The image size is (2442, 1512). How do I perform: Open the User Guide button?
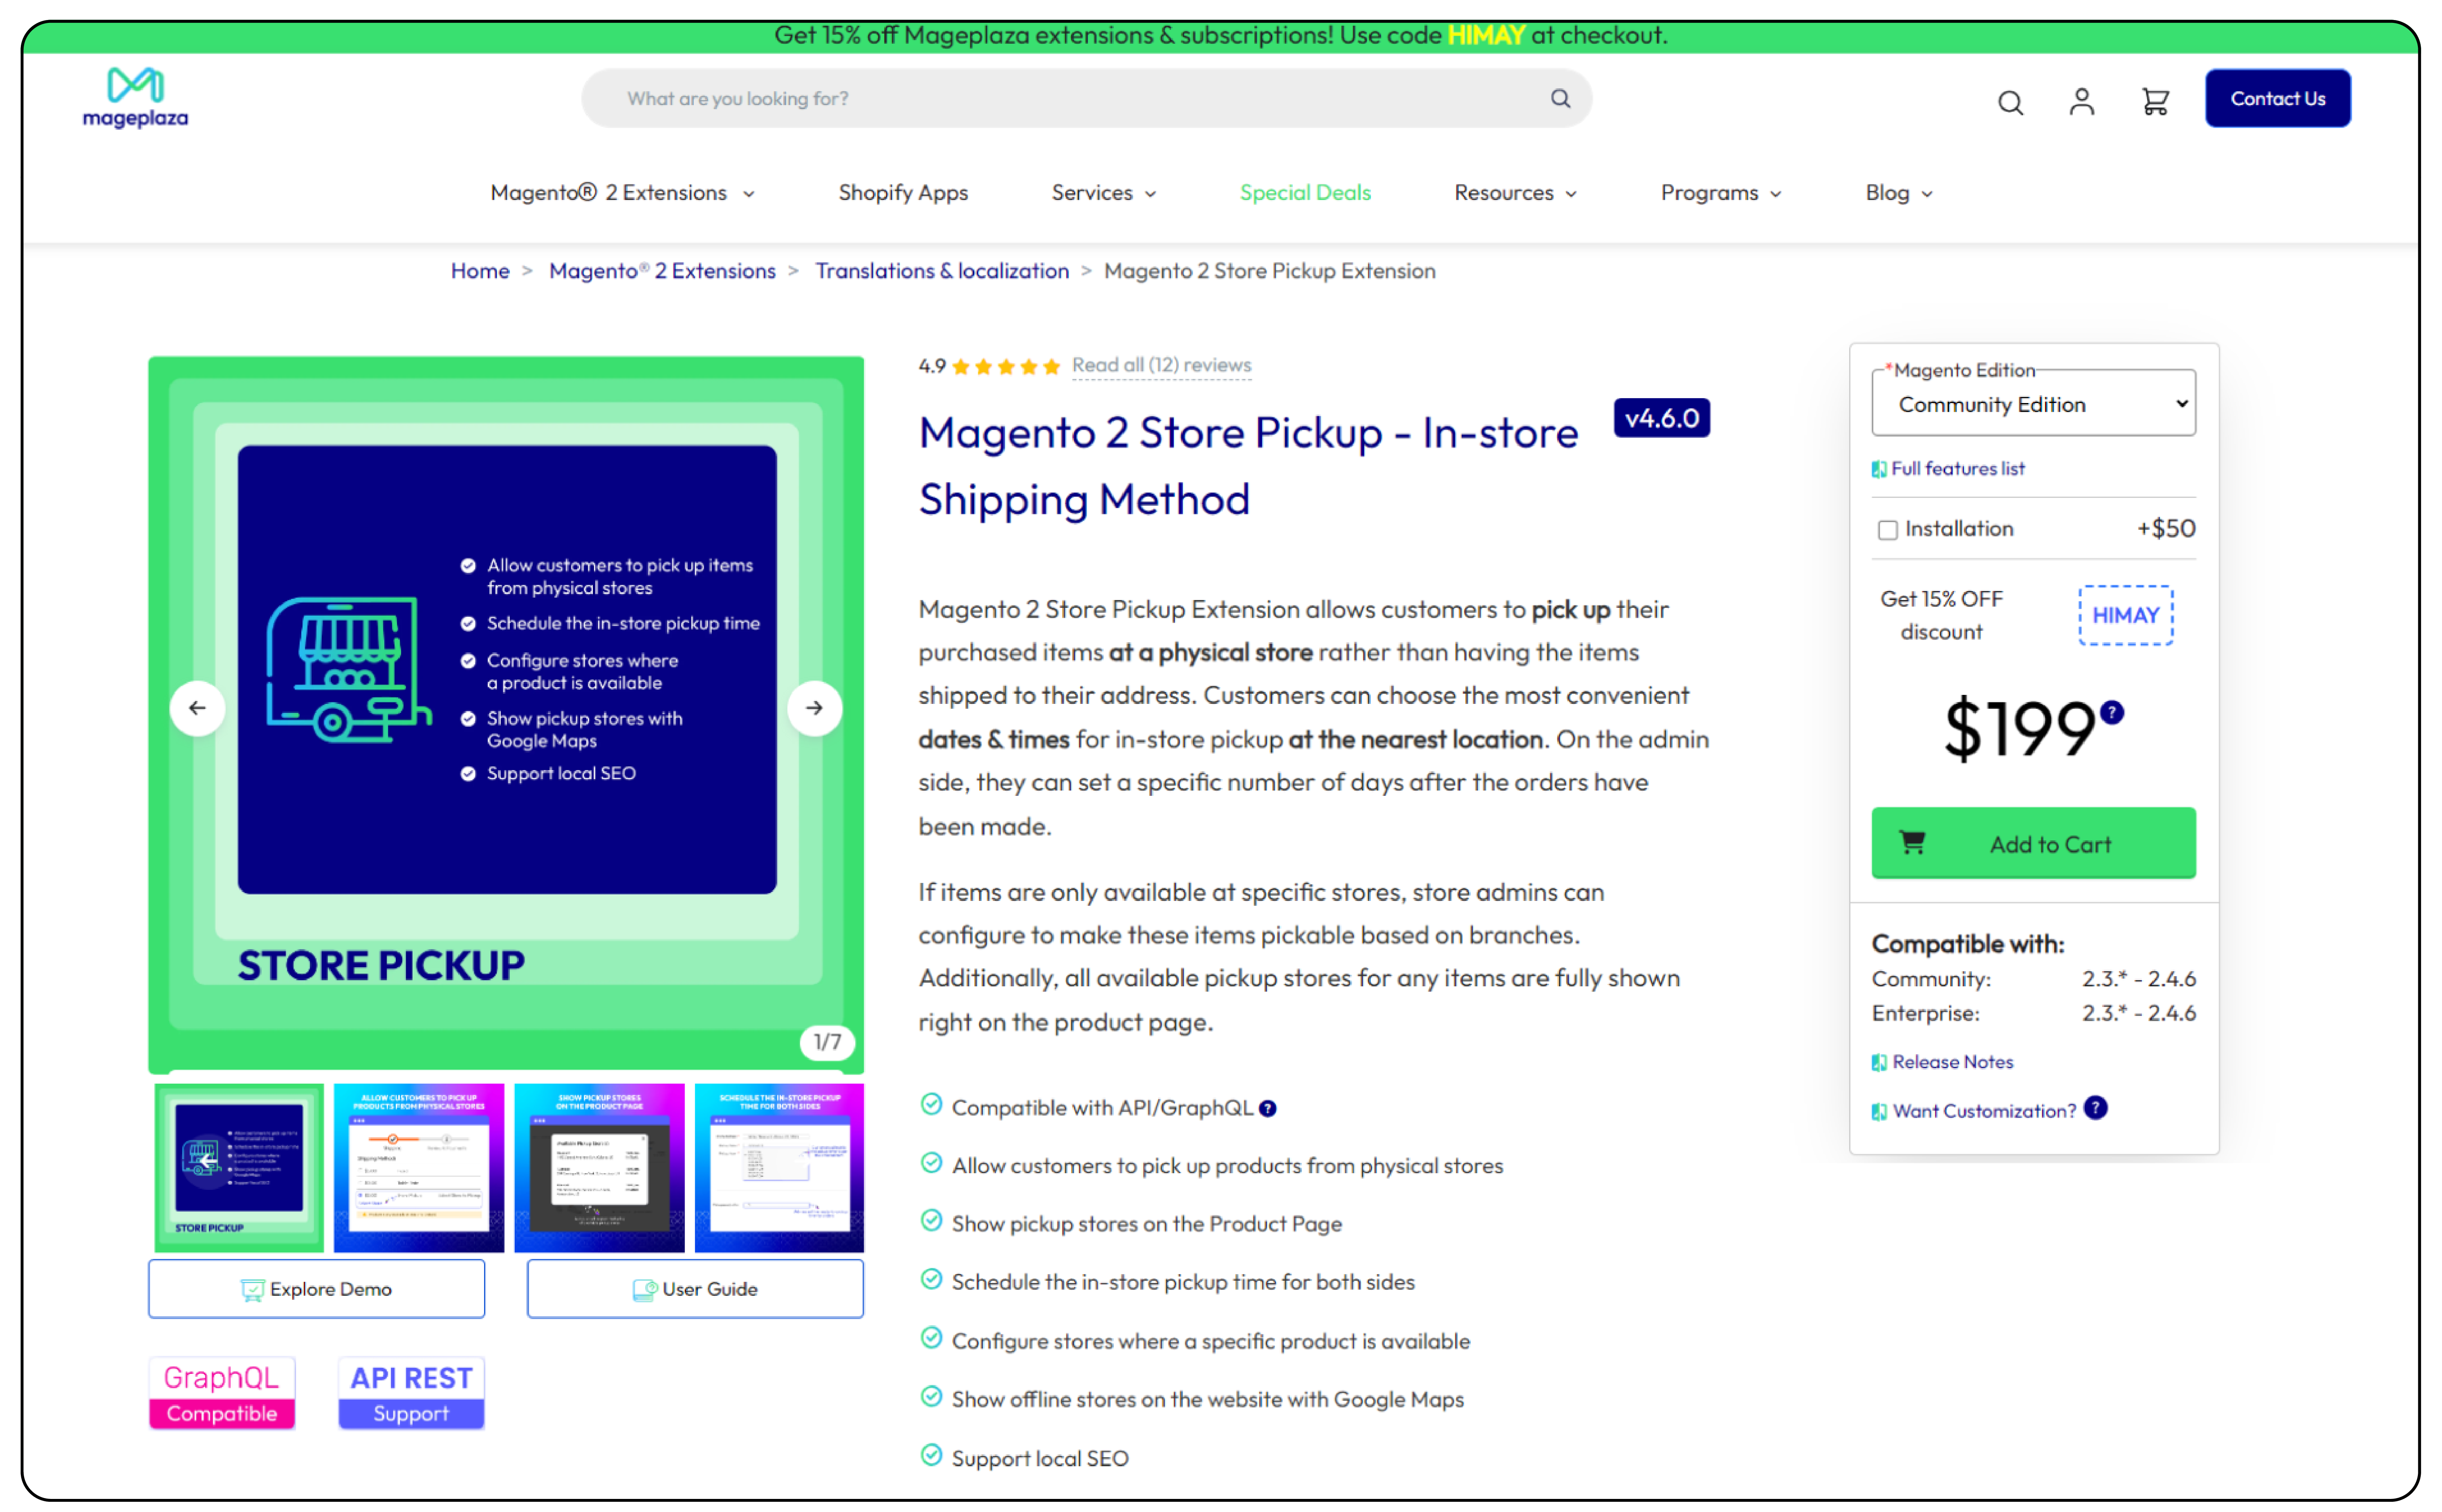point(695,1289)
